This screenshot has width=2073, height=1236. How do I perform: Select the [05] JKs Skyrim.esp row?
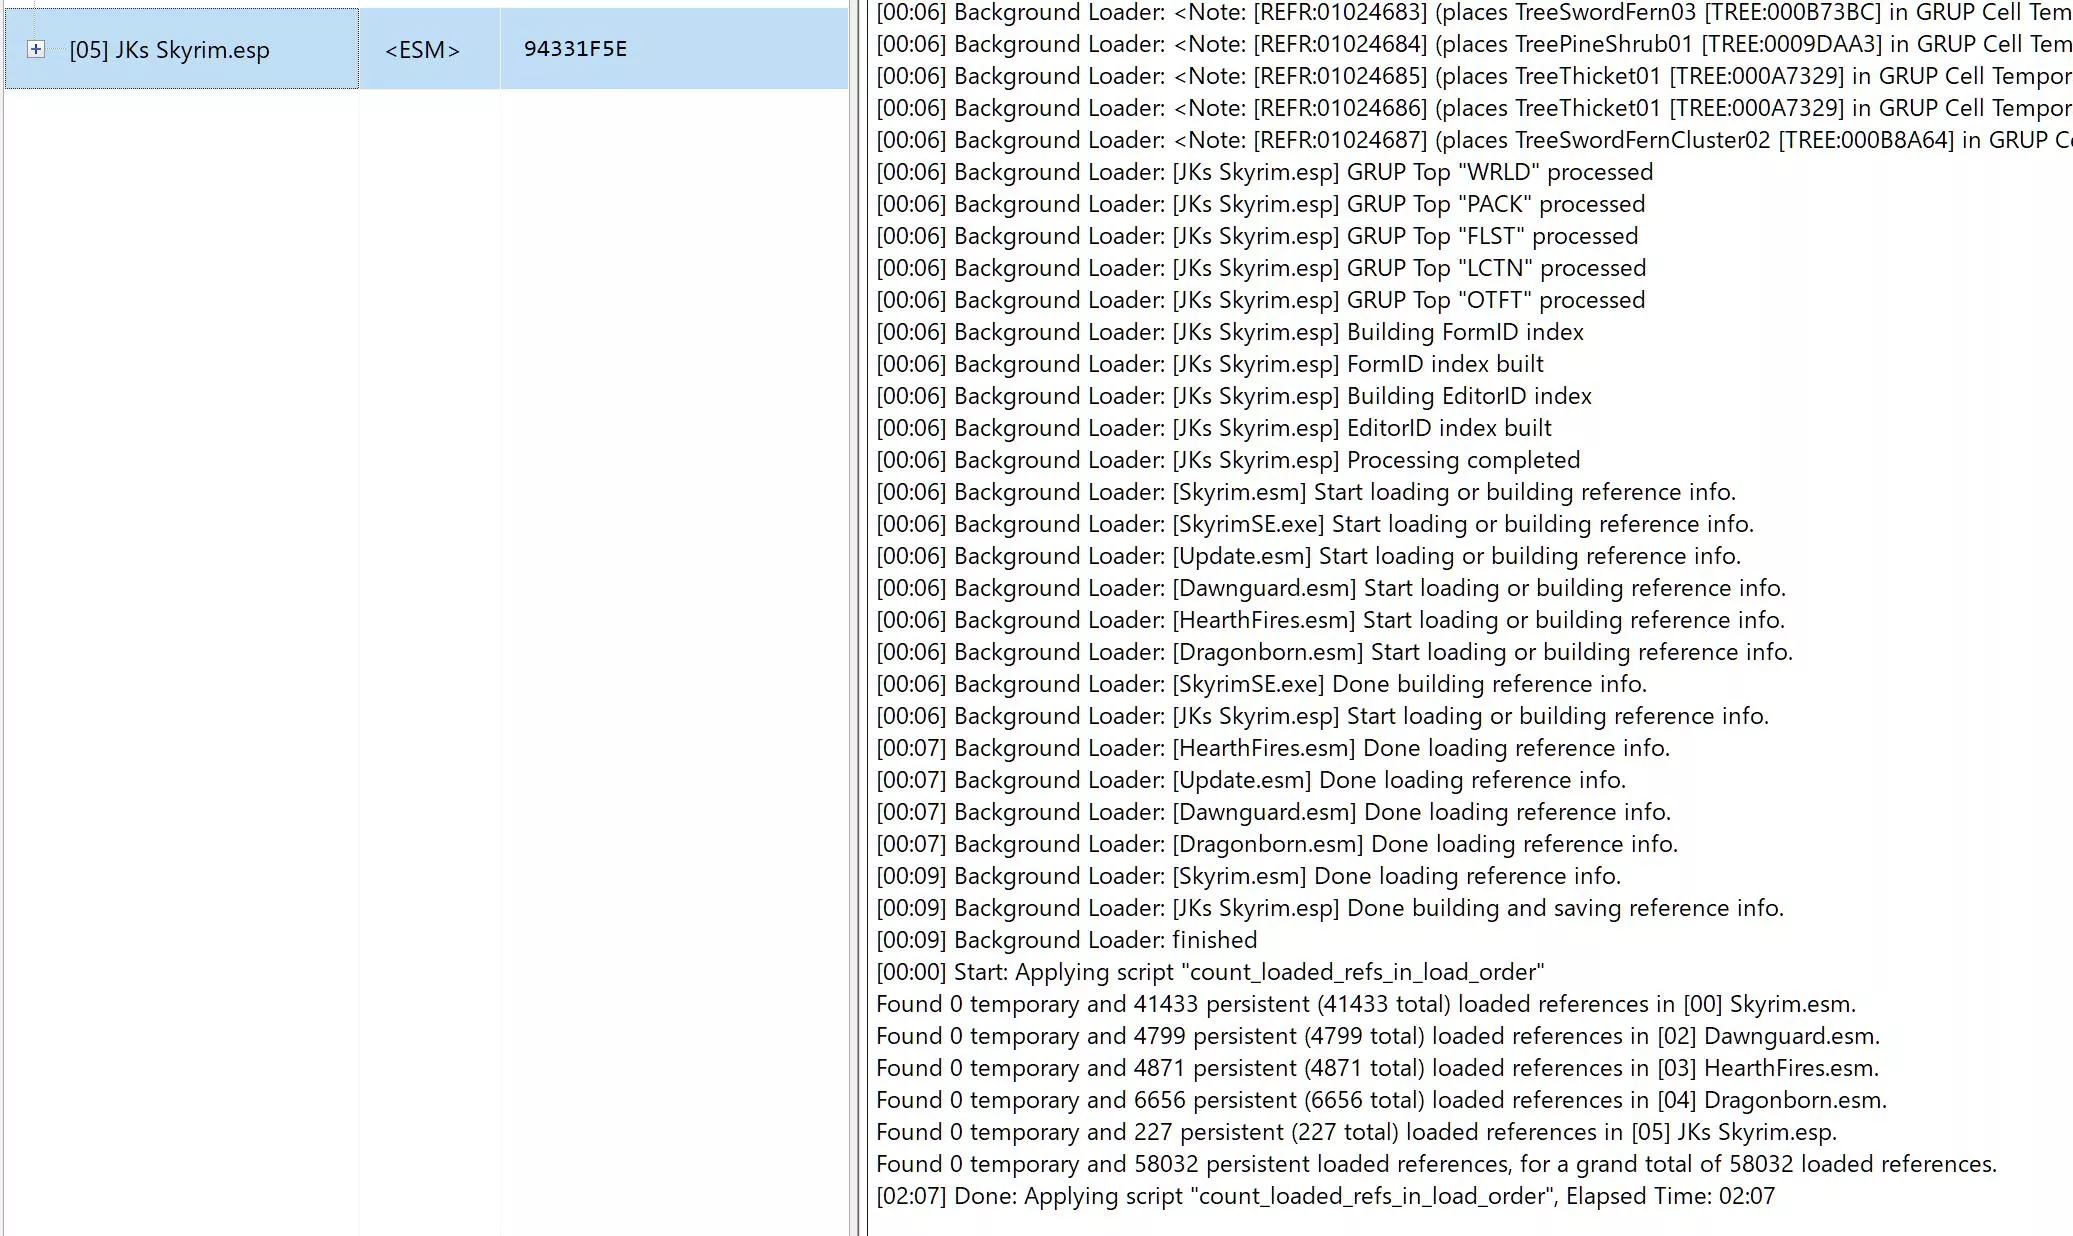426,49
